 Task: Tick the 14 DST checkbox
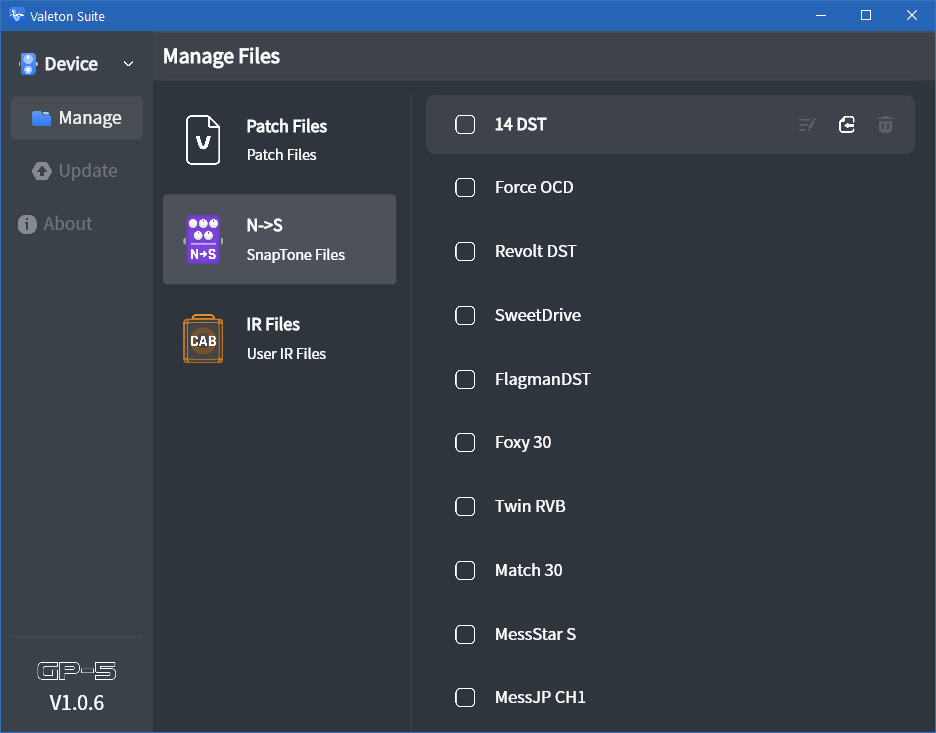(x=465, y=125)
